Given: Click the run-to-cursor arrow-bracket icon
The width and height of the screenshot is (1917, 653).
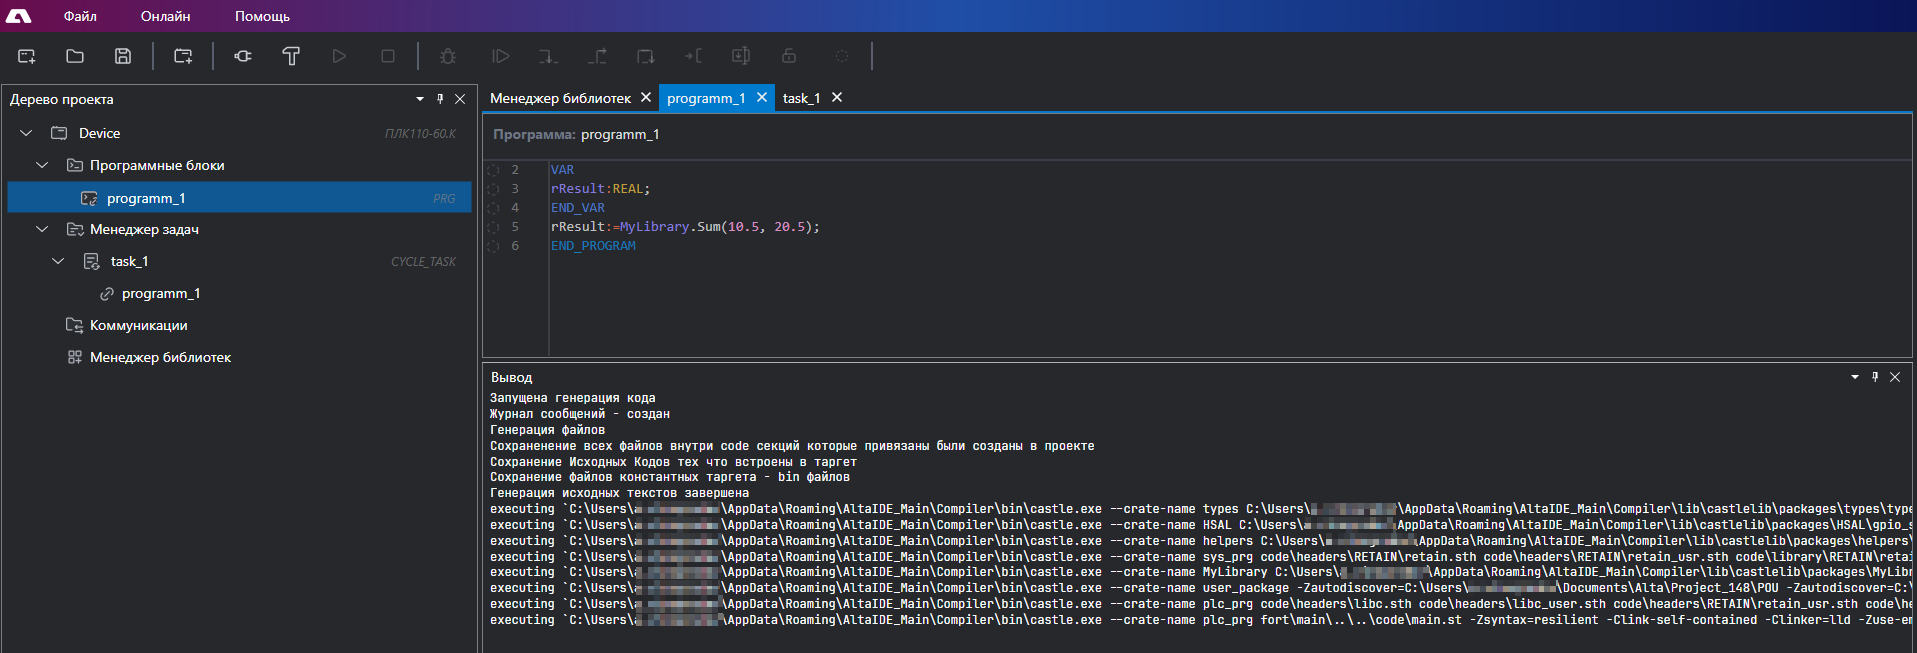Looking at the screenshot, I should click(693, 56).
